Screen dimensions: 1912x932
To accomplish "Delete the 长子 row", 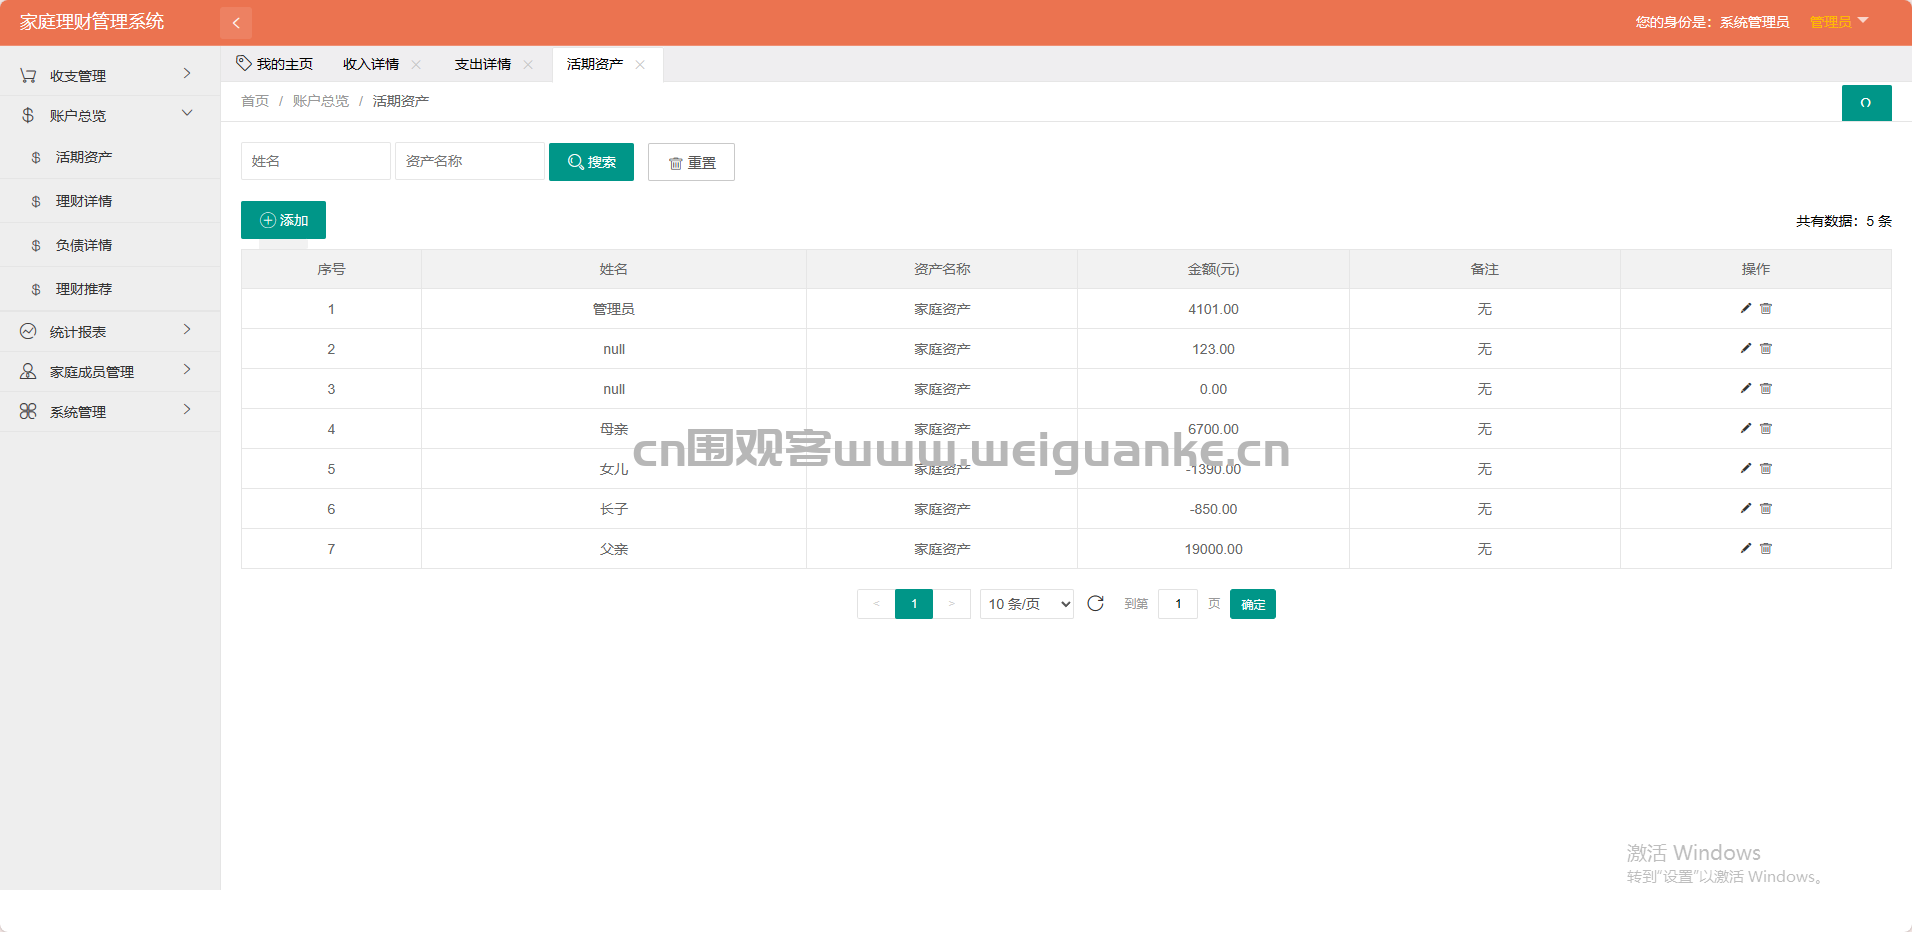I will (x=1766, y=508).
